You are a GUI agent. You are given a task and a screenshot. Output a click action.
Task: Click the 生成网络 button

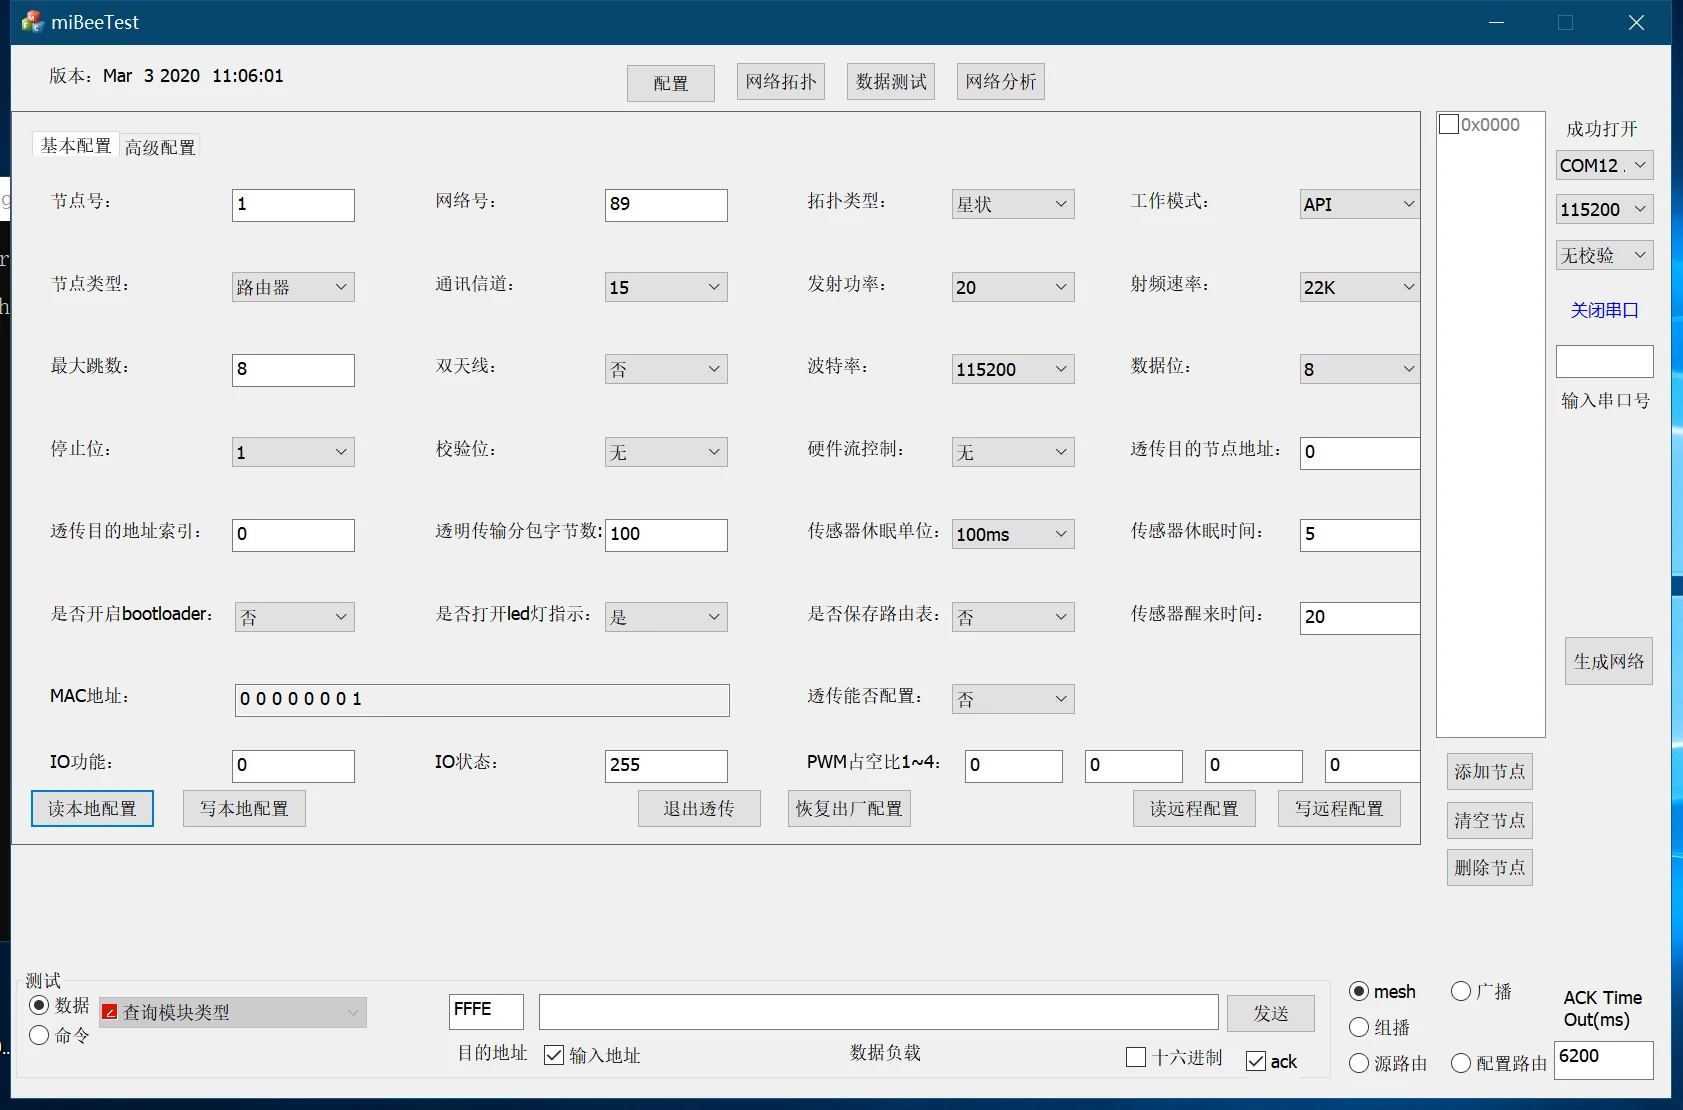pos(1608,661)
